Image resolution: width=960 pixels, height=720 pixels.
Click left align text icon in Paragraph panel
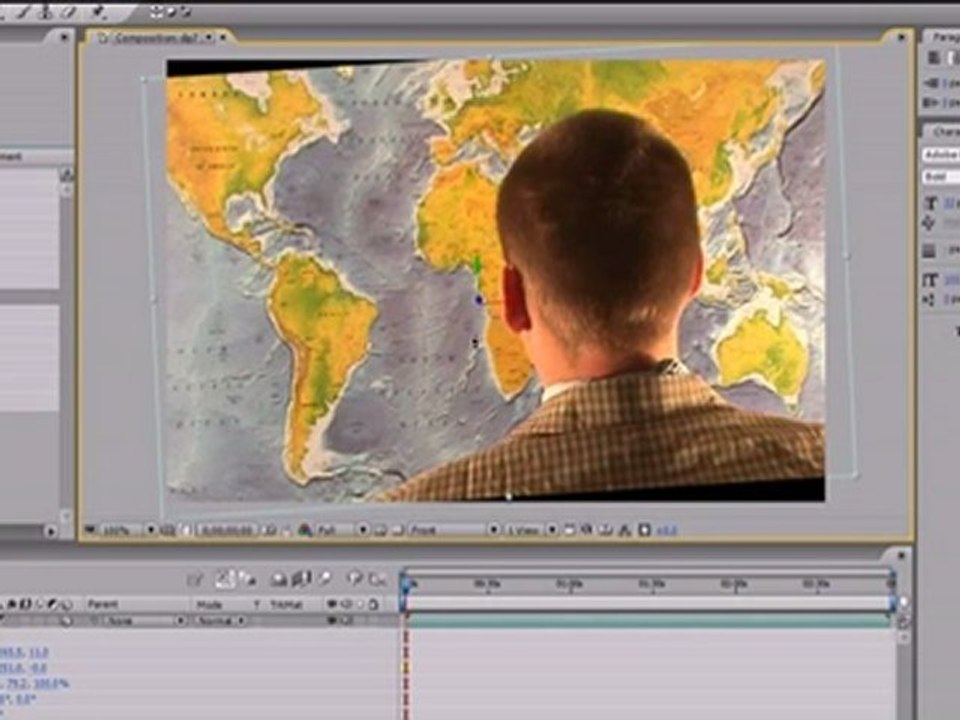(x=934, y=58)
